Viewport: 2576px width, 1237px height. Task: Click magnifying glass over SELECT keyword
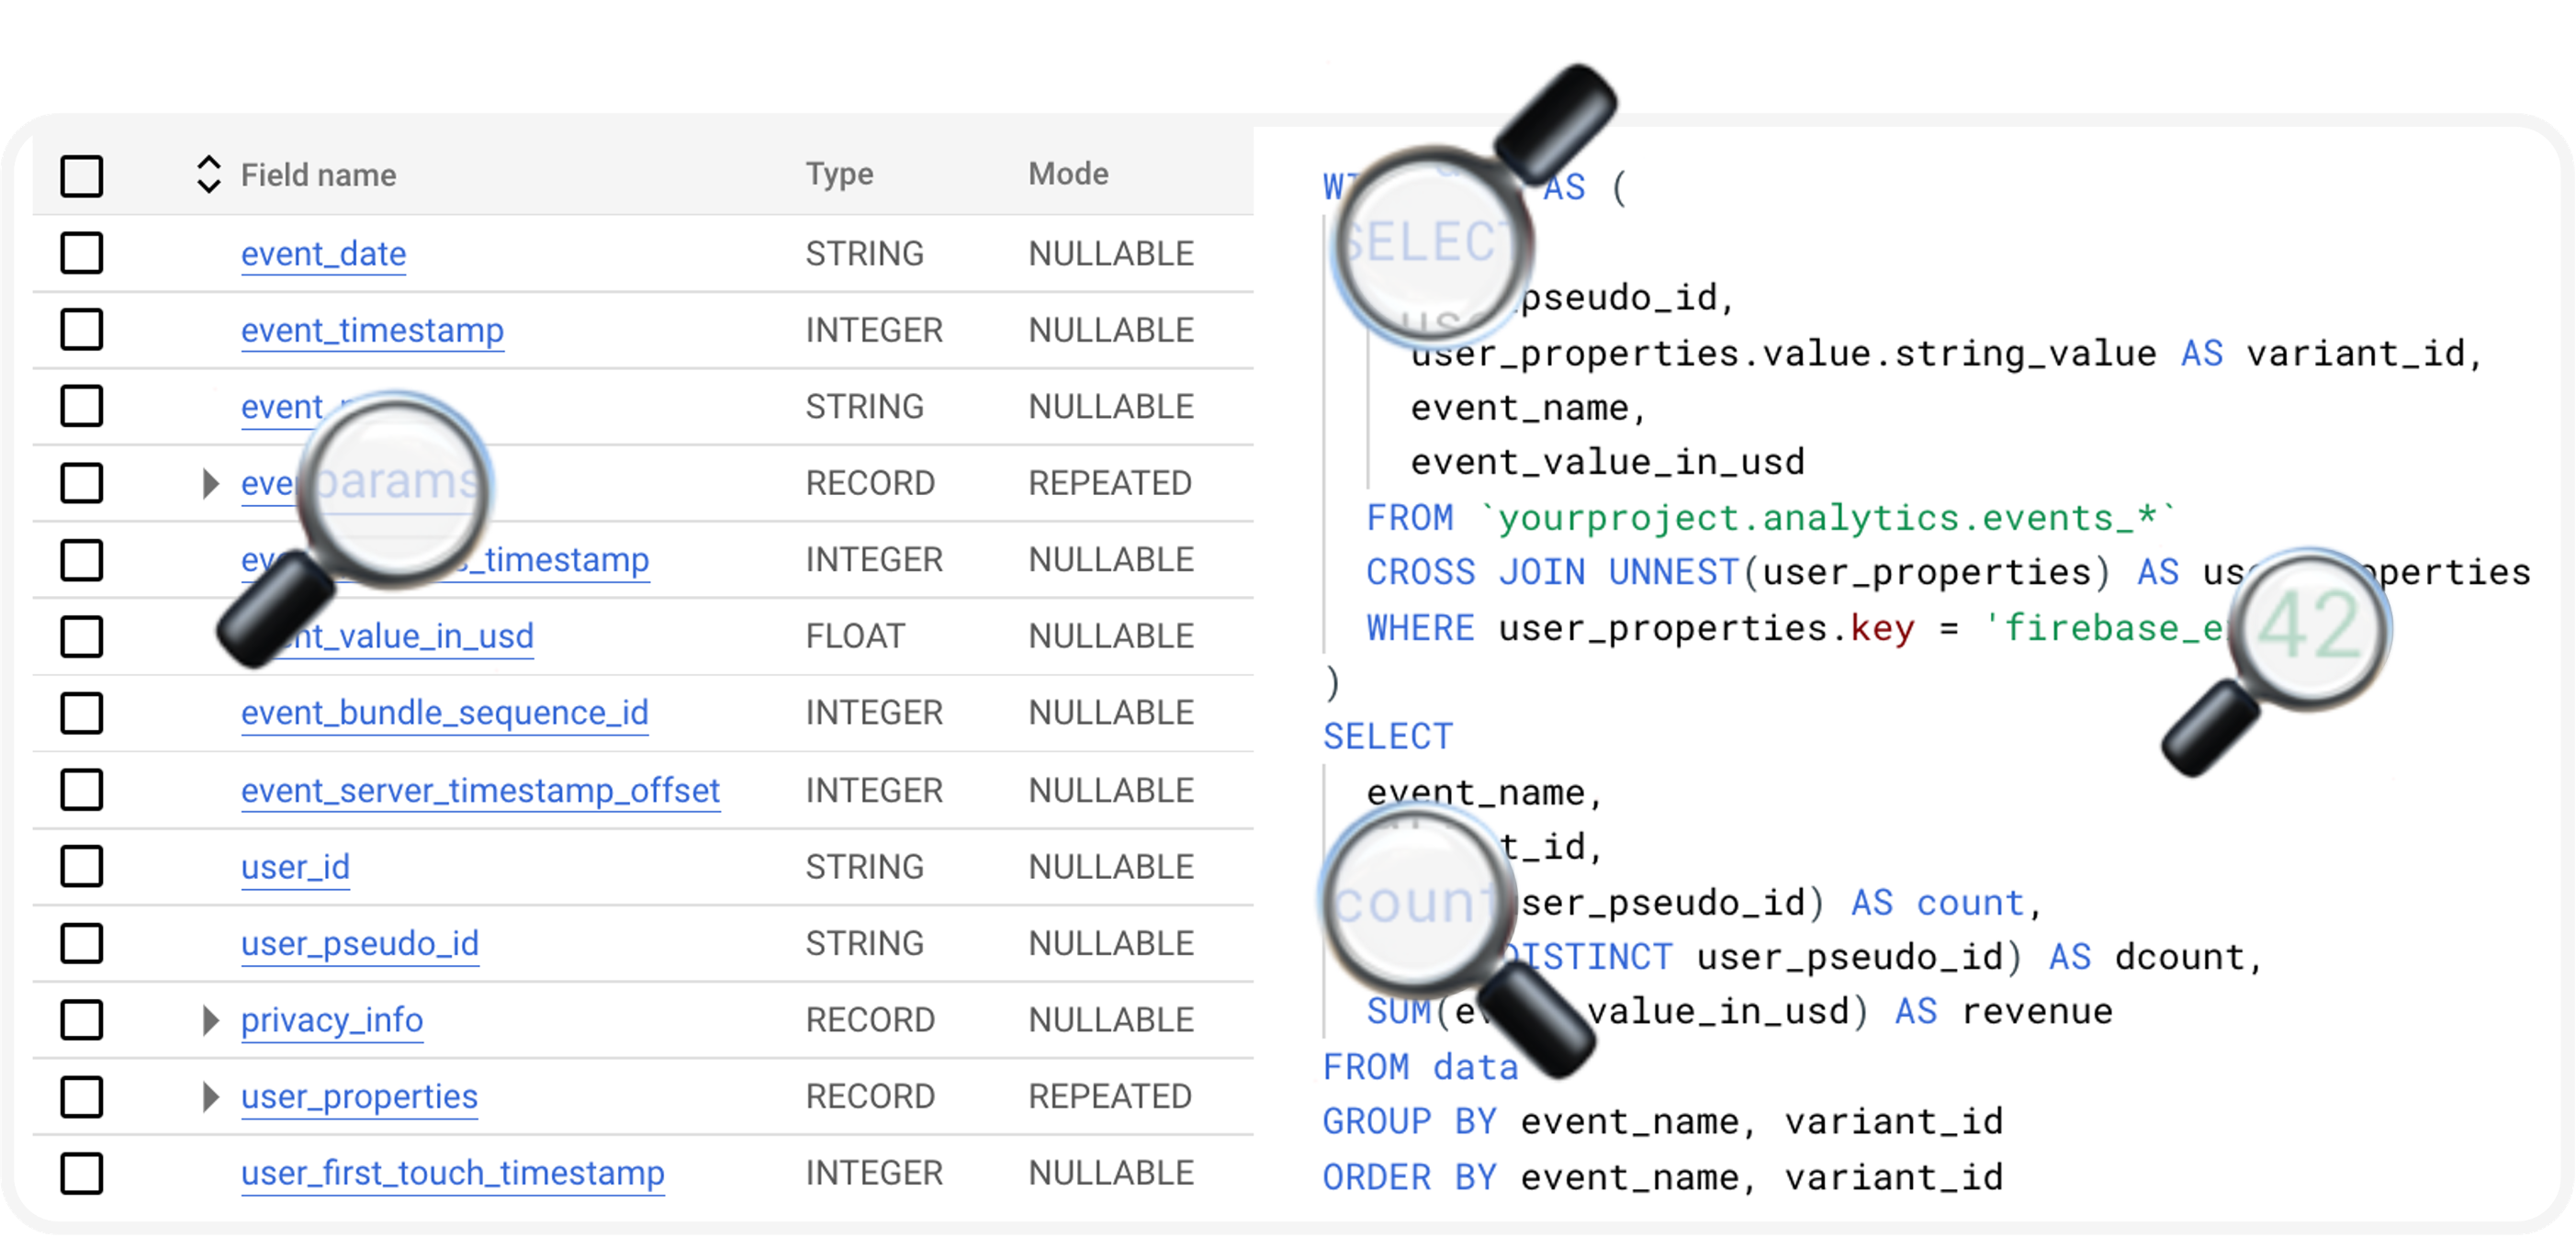[1432, 244]
